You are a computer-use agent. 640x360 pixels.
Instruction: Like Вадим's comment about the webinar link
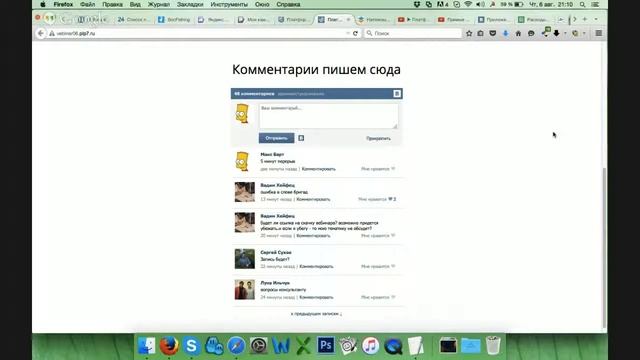[x=378, y=236]
